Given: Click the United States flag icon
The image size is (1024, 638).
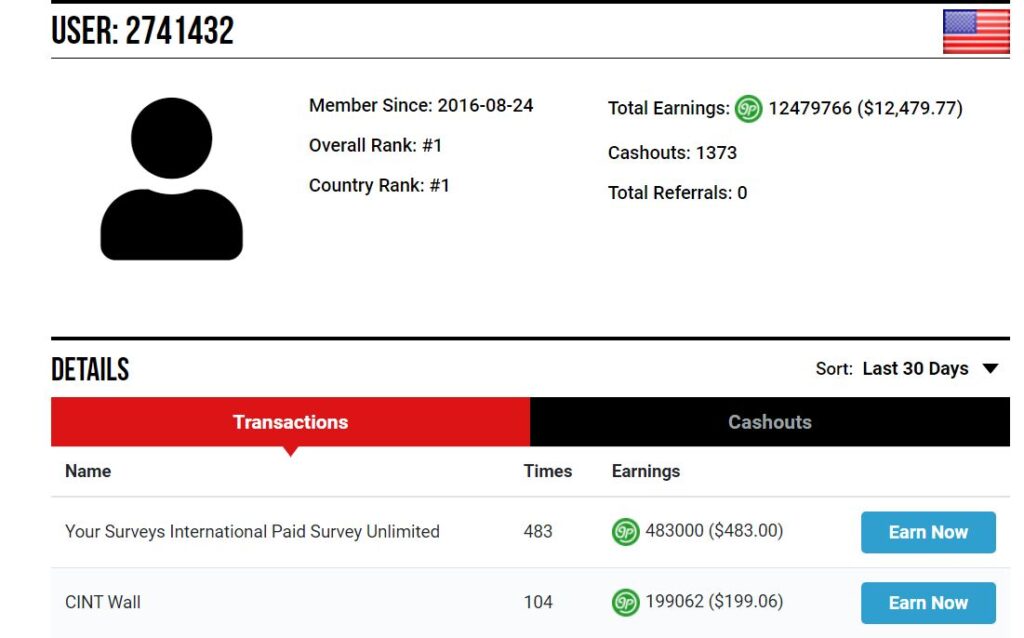Looking at the screenshot, I should pyautogui.click(x=975, y=31).
